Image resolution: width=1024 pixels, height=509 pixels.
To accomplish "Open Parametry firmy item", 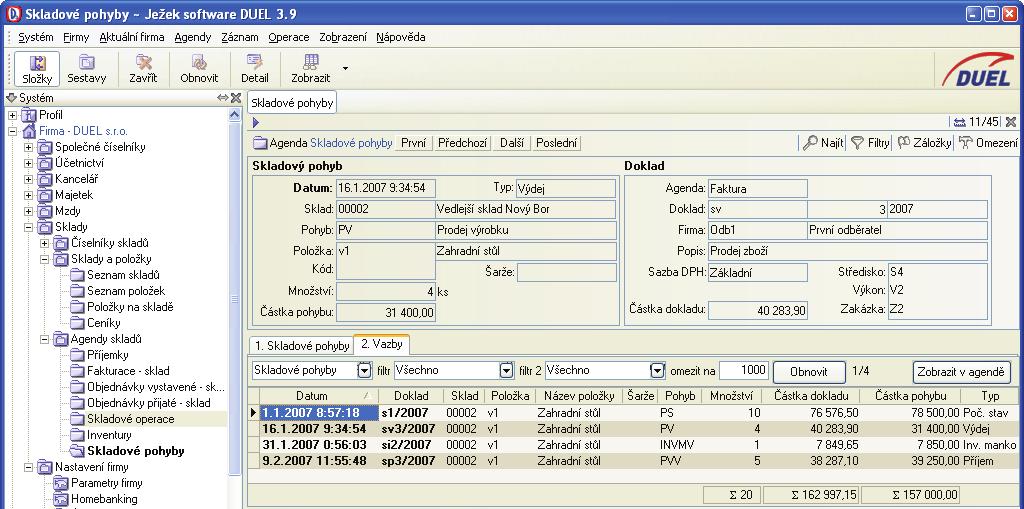I will 106,483.
